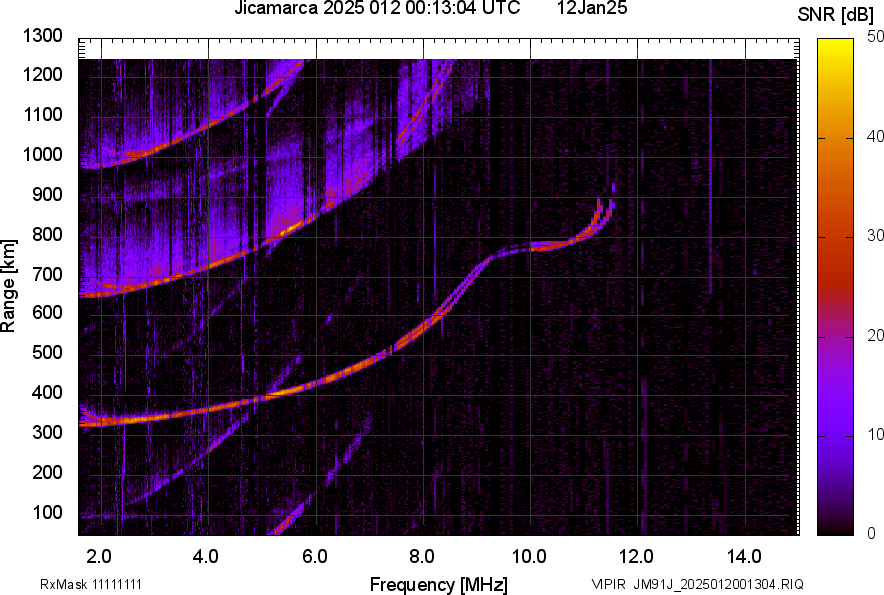The height and width of the screenshot is (595, 884).
Task: Select the 500 tick on the range axis
Action: tap(48, 353)
